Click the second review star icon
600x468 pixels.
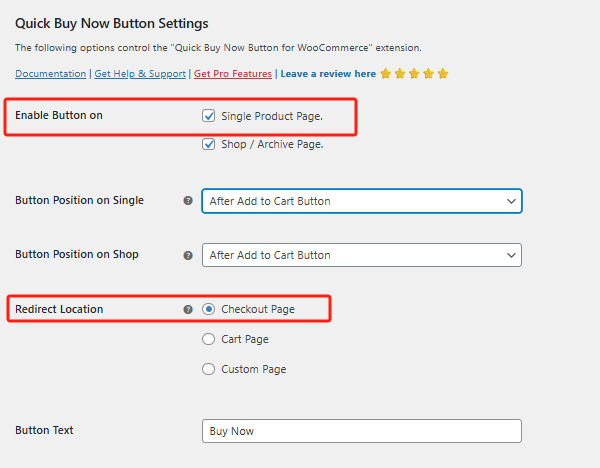(x=400, y=74)
